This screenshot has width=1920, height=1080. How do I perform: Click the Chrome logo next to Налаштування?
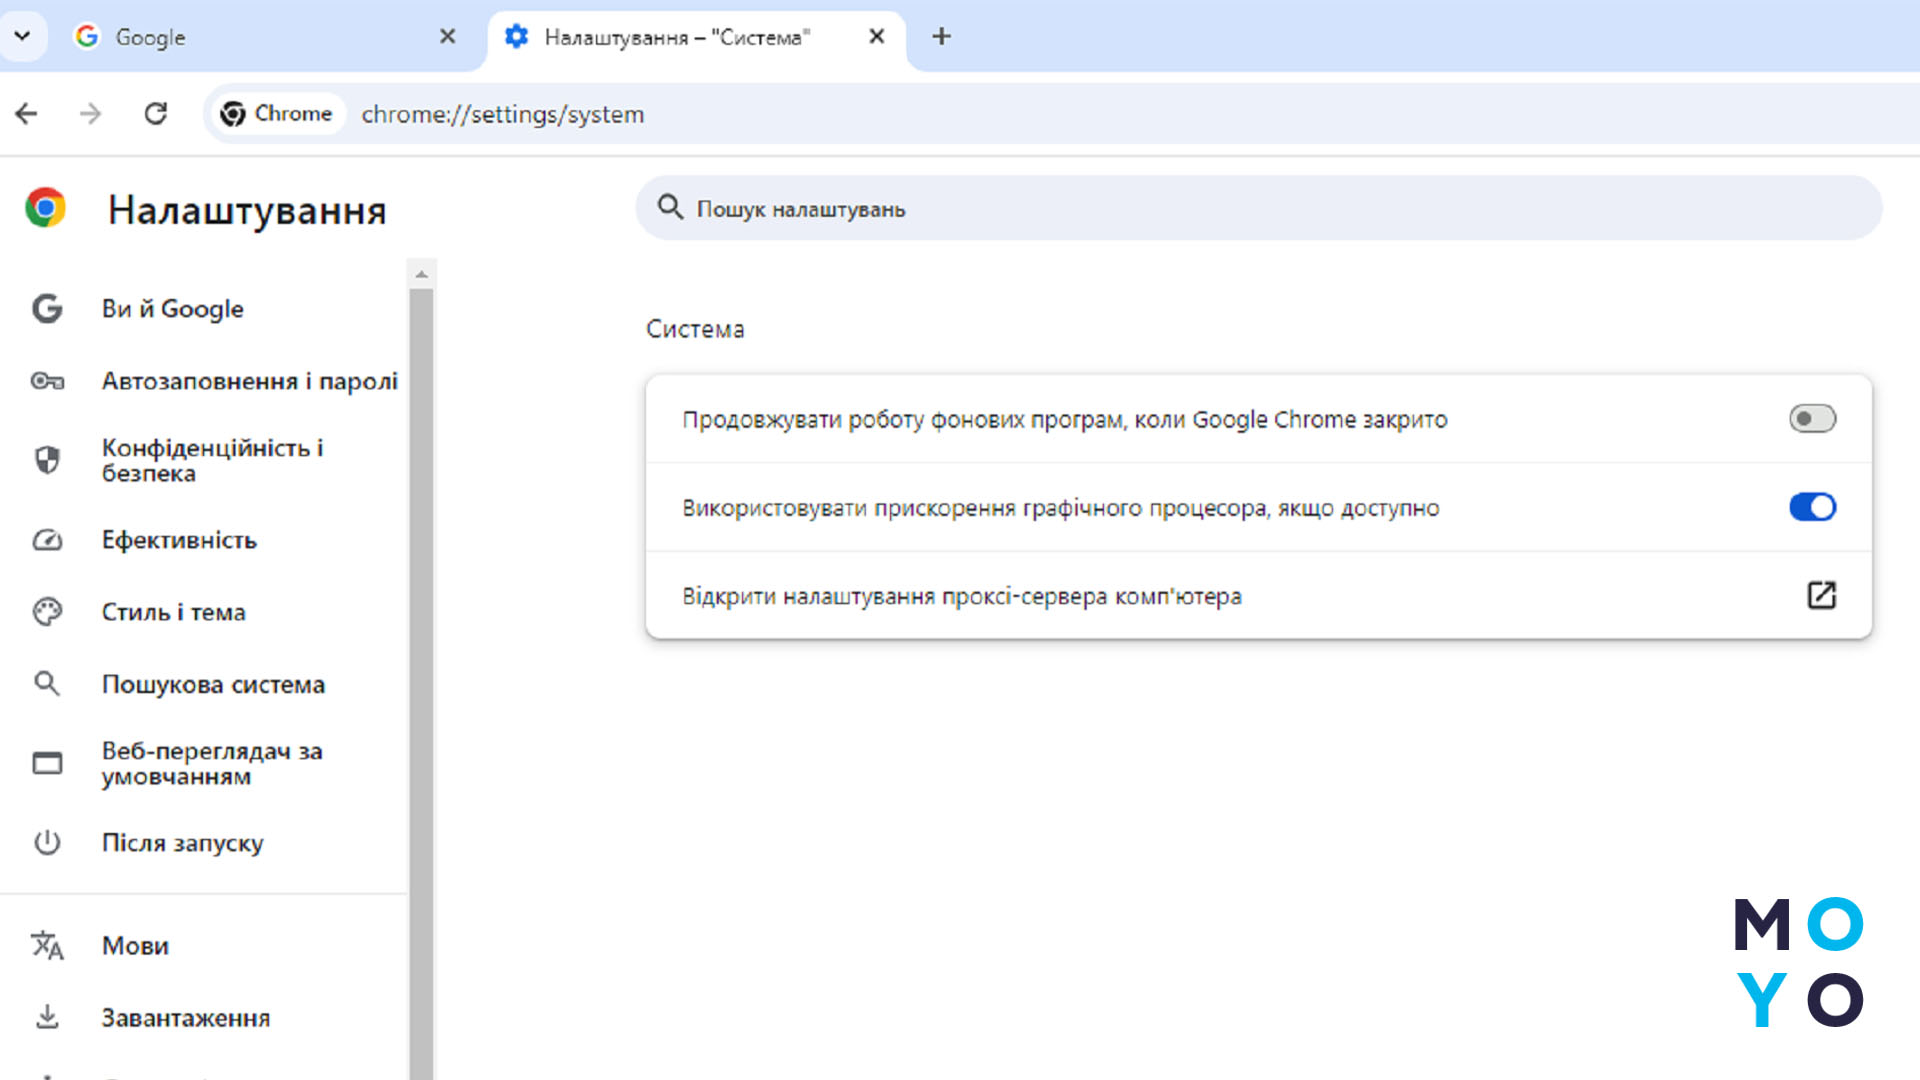click(x=46, y=208)
